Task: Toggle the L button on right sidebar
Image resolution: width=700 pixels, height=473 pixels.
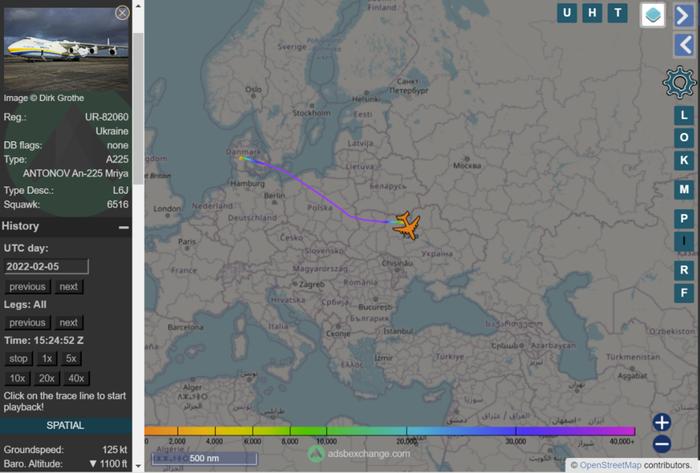Action: pos(684,114)
